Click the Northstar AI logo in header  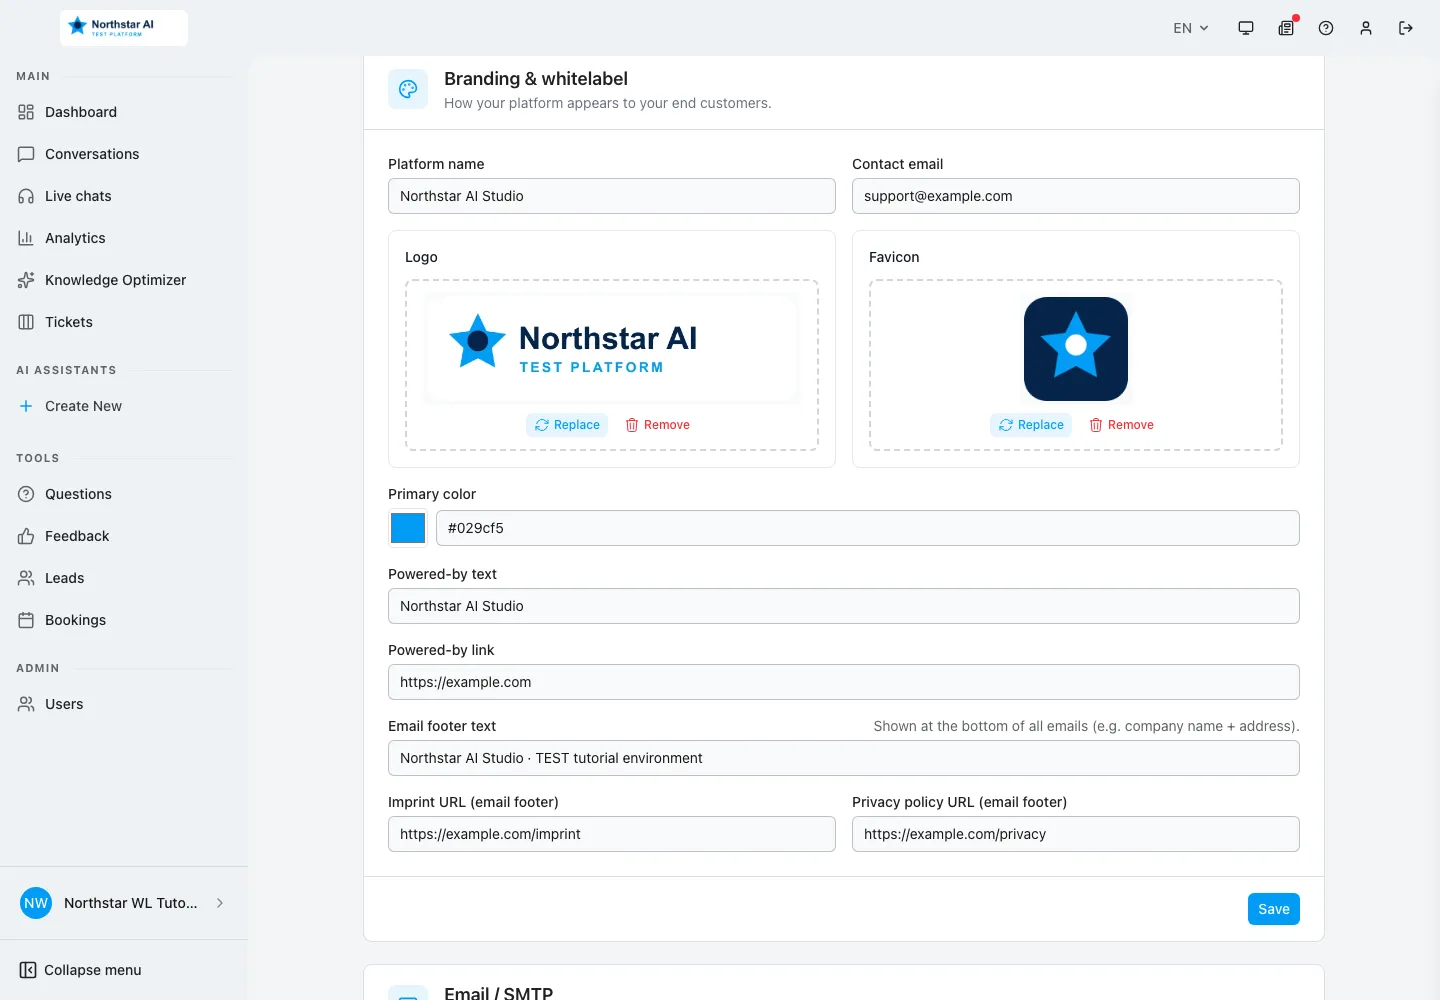click(124, 28)
